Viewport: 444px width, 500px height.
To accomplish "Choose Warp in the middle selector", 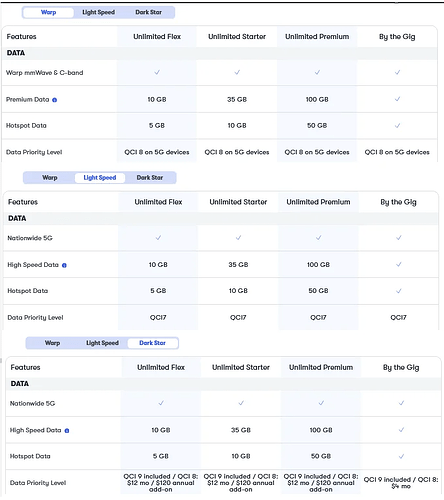I will tap(50, 178).
